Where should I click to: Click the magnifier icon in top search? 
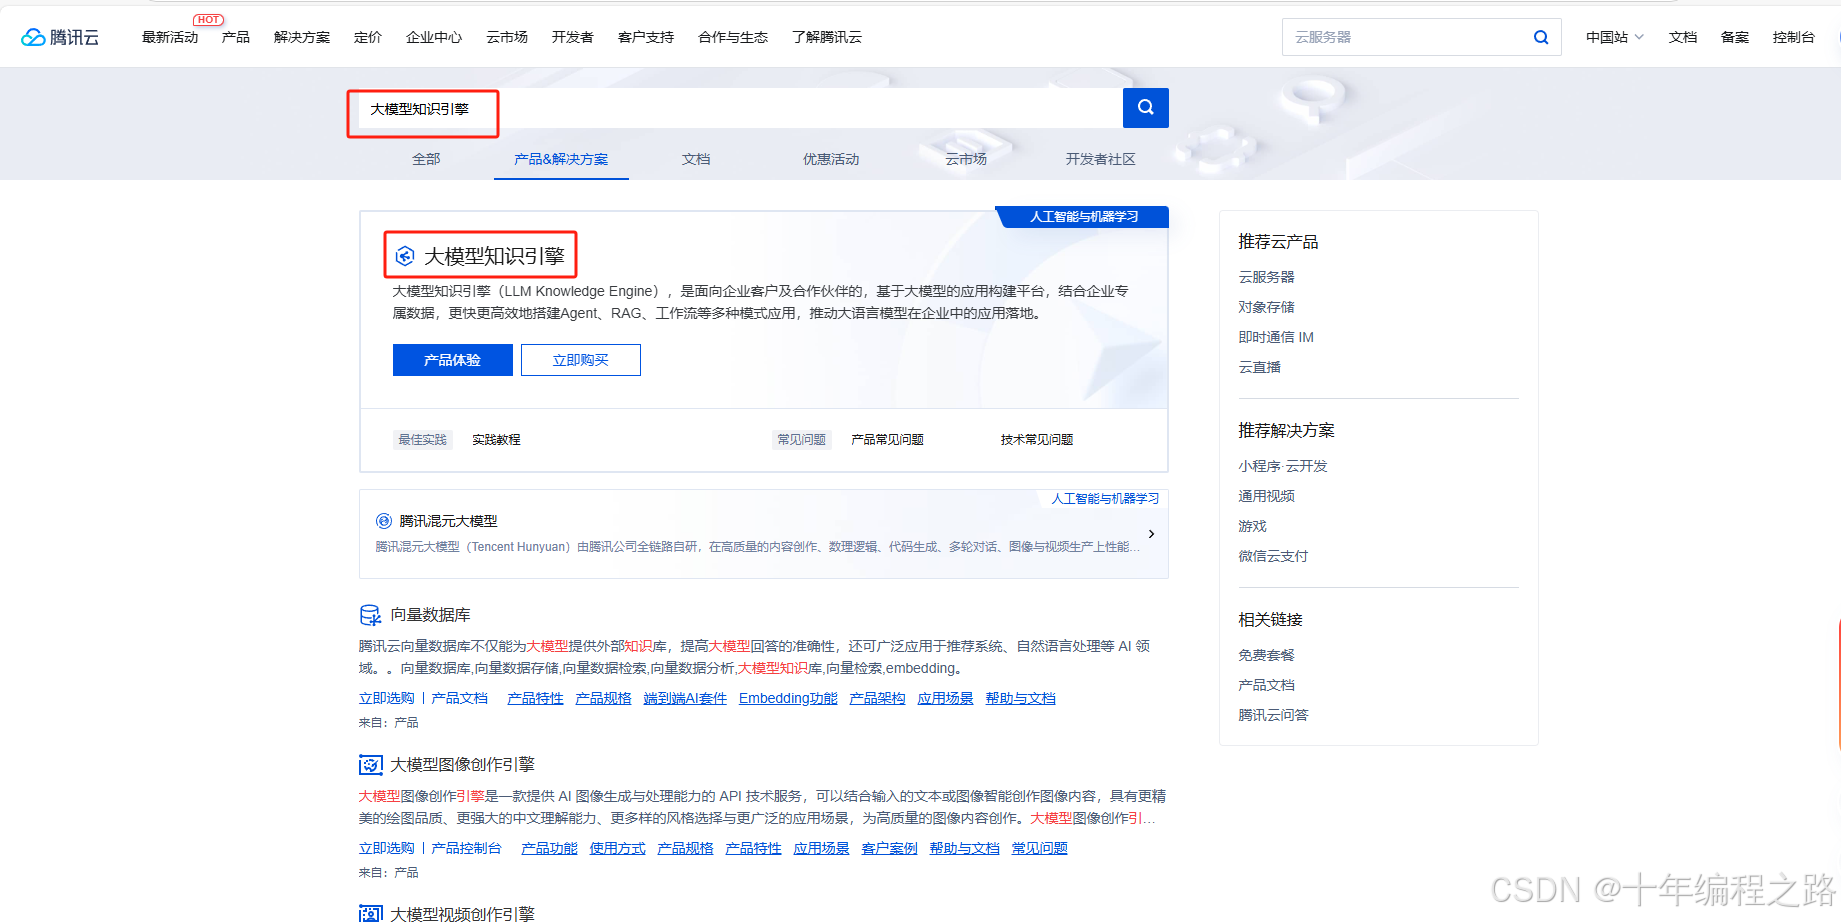coord(1541,37)
